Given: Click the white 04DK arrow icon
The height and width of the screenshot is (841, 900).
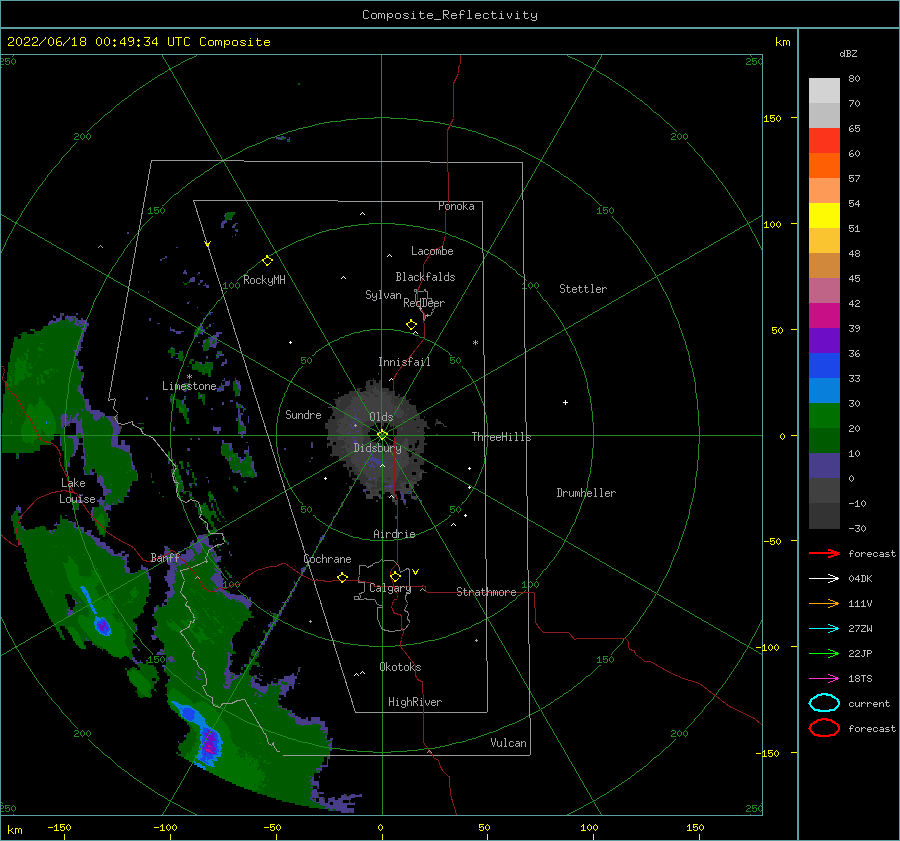Looking at the screenshot, I should point(824,579).
